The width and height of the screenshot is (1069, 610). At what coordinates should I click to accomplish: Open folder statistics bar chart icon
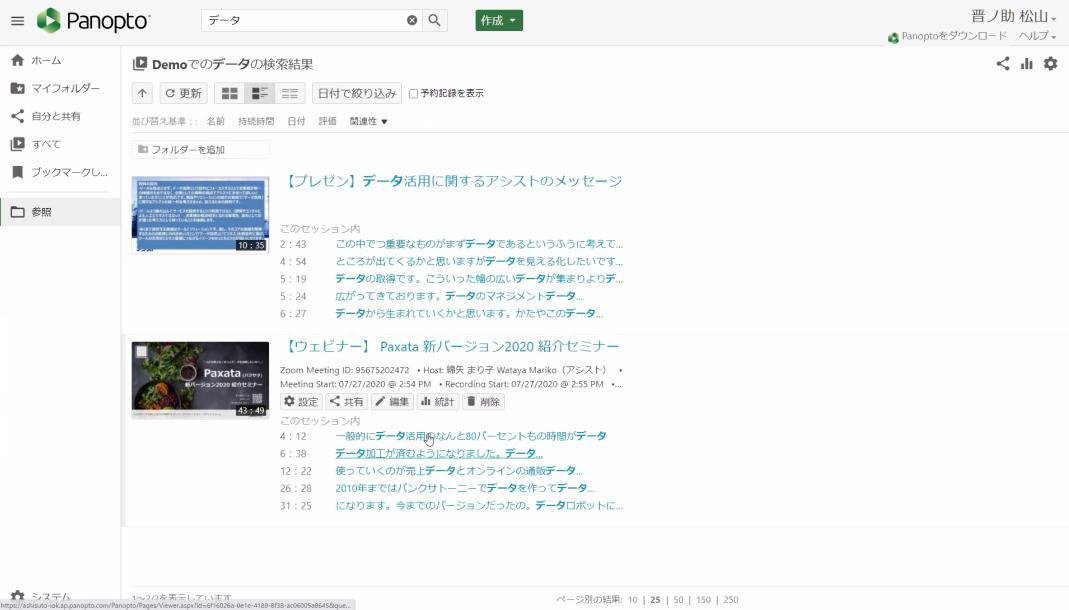tap(1026, 64)
